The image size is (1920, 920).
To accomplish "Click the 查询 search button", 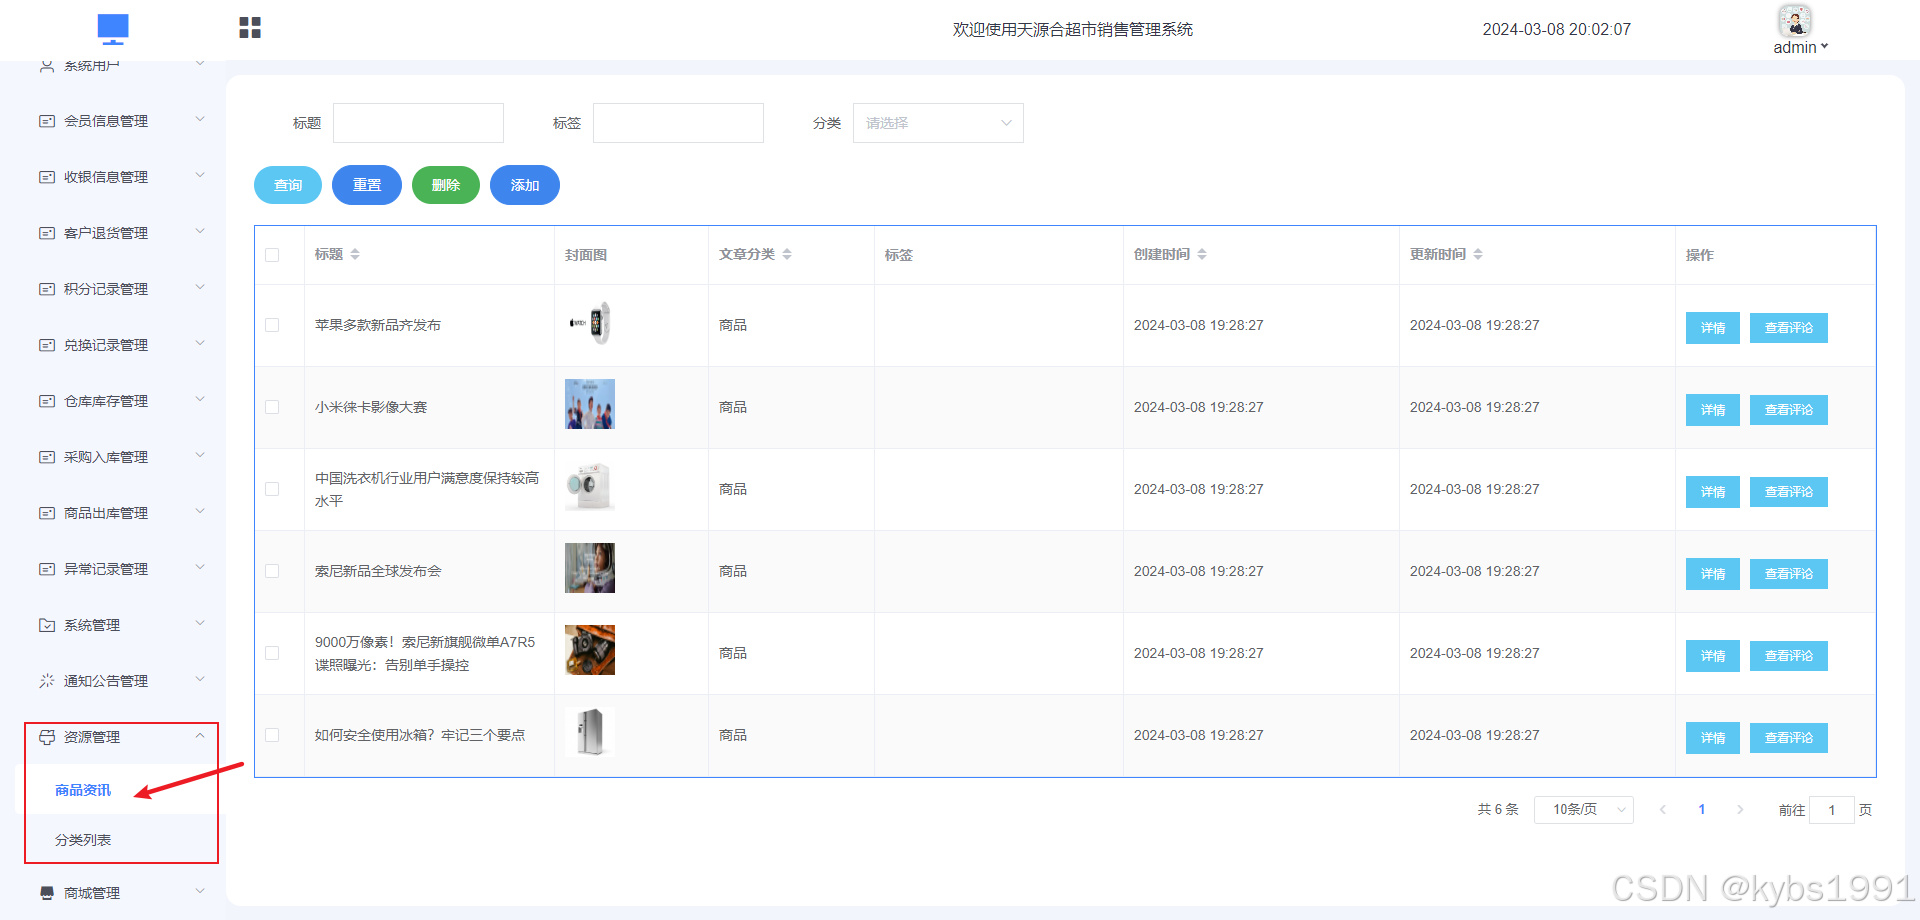I will [288, 185].
